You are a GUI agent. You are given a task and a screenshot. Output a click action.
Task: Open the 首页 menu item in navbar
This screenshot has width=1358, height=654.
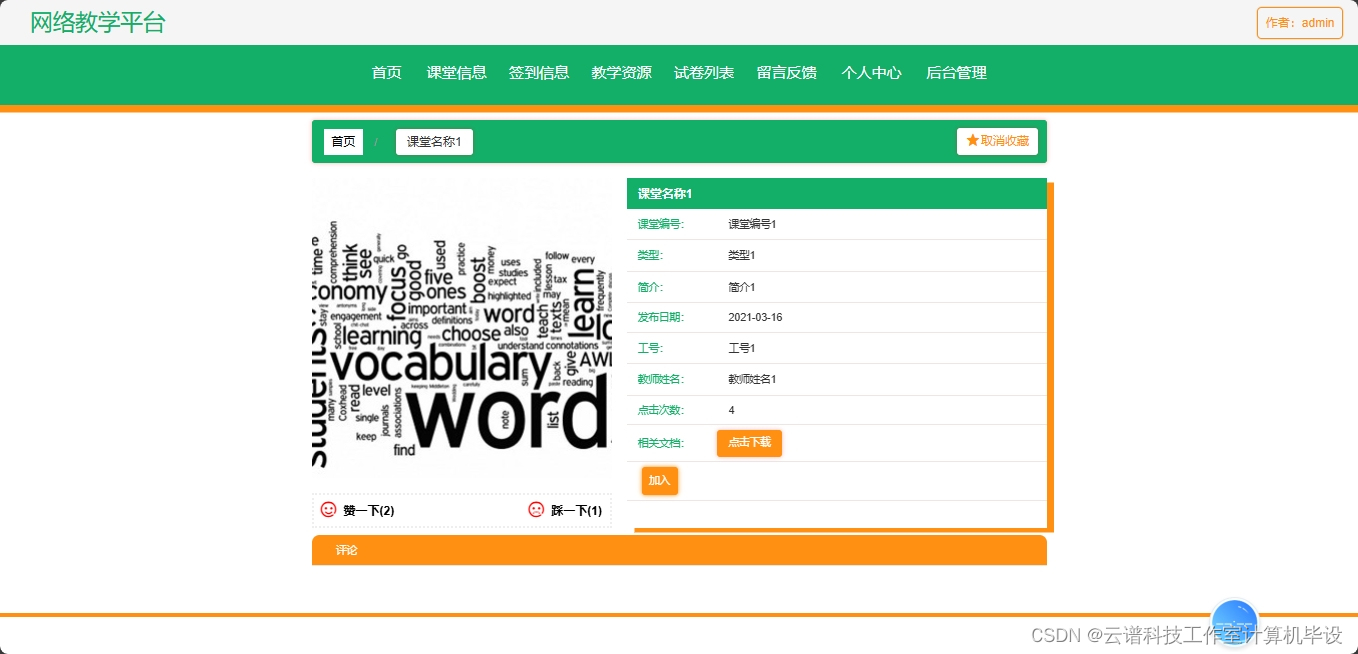[x=386, y=73]
